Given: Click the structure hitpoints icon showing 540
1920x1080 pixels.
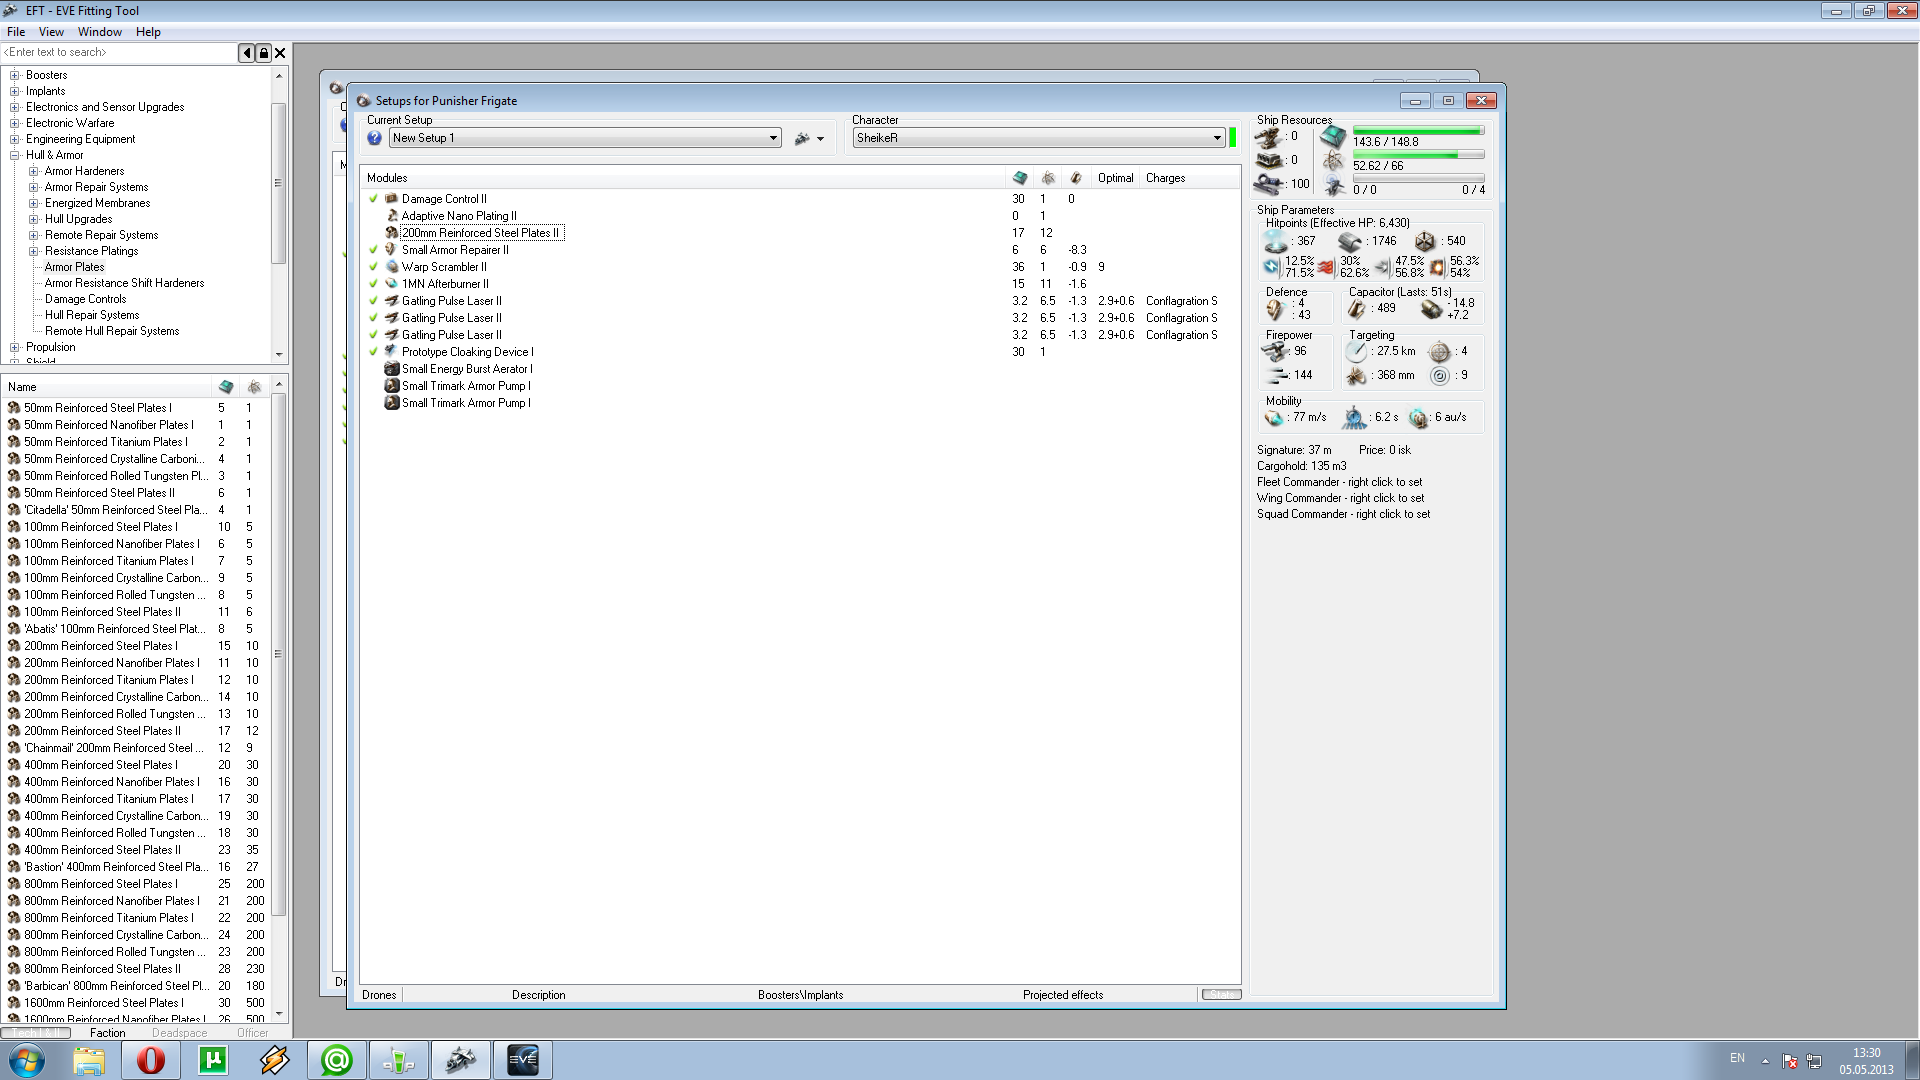Looking at the screenshot, I should pyautogui.click(x=1425, y=242).
